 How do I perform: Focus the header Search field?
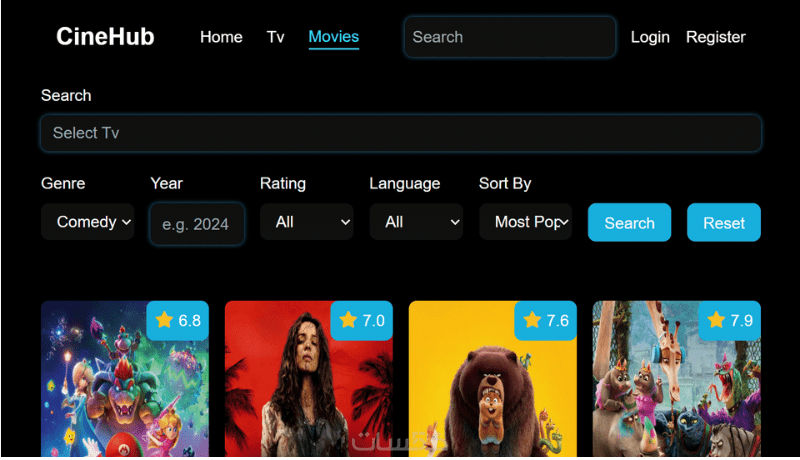coord(510,37)
